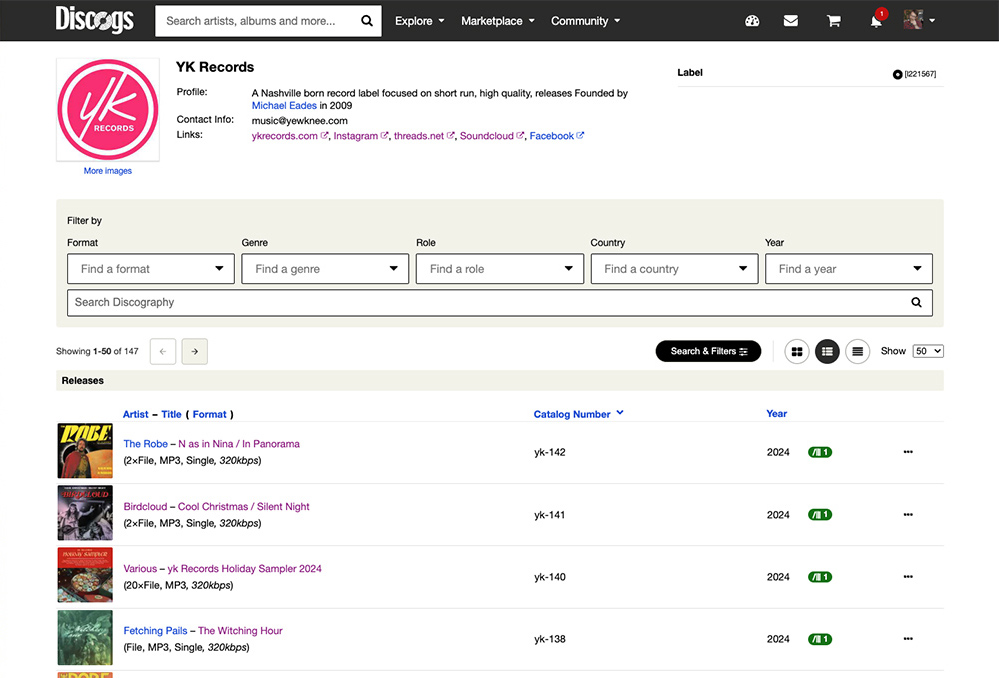This screenshot has width=999, height=678.
Task: Click the label ID icon [l221567]
Action: click(x=914, y=74)
